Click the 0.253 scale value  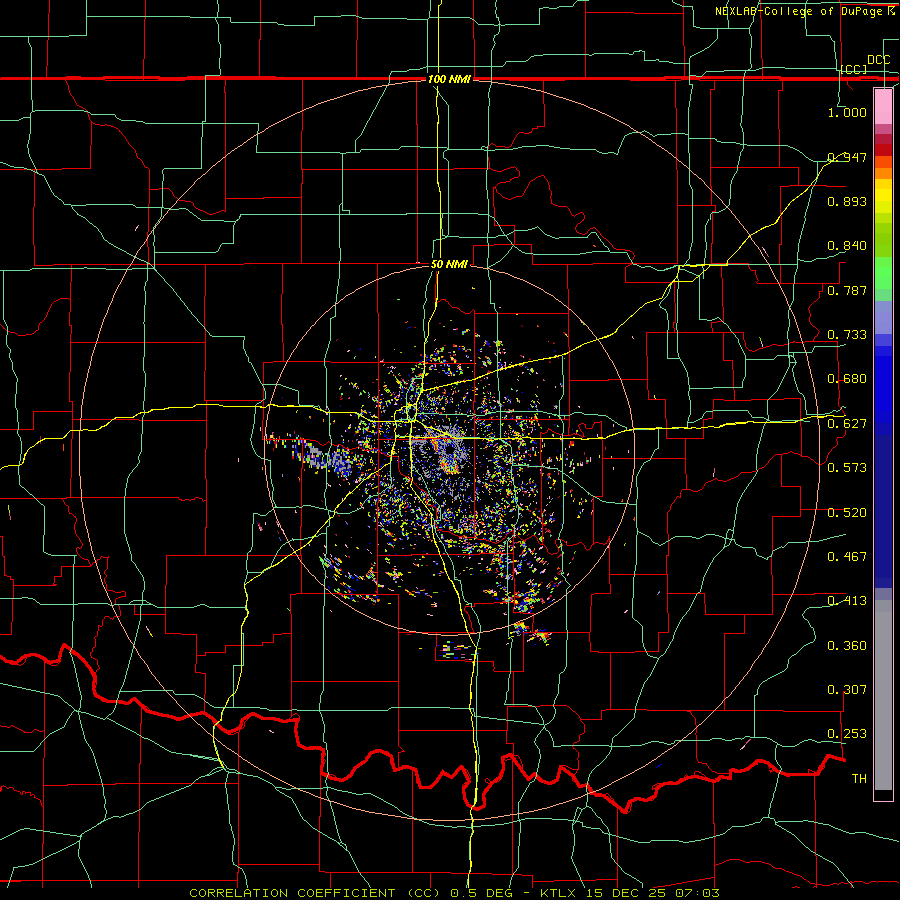pos(847,734)
